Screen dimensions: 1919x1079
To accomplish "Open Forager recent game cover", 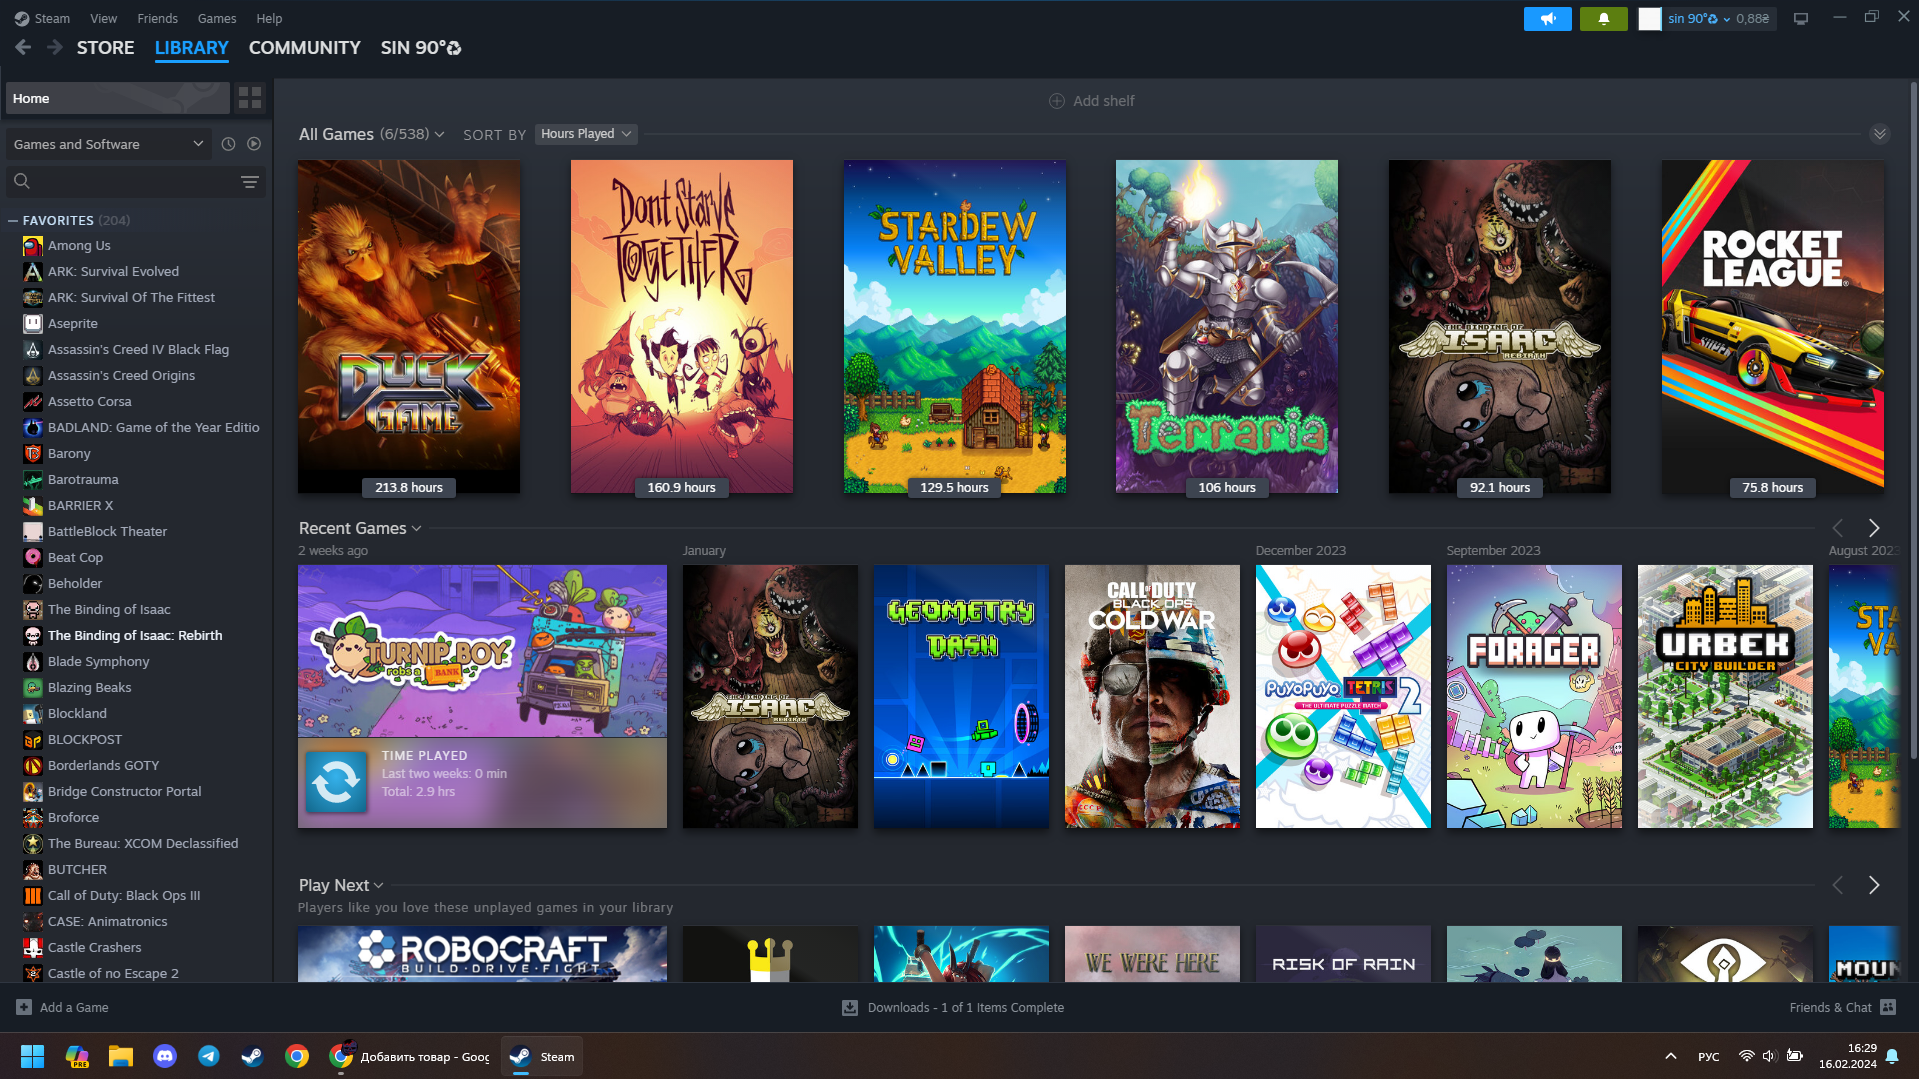I will (x=1534, y=696).
